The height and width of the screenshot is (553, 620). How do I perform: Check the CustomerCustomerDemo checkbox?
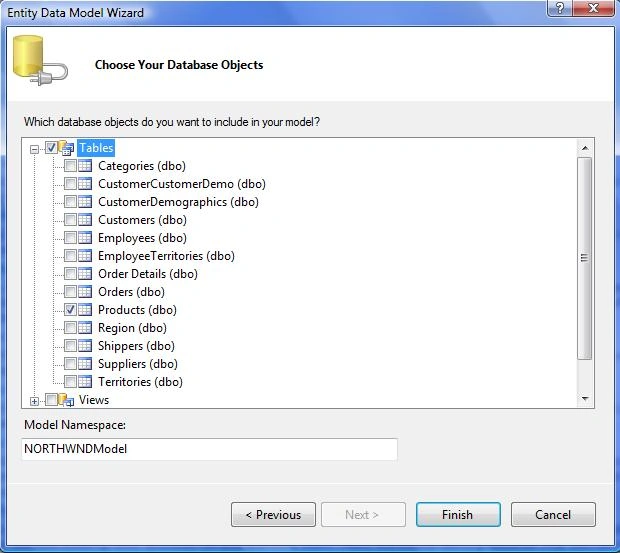tap(70, 184)
